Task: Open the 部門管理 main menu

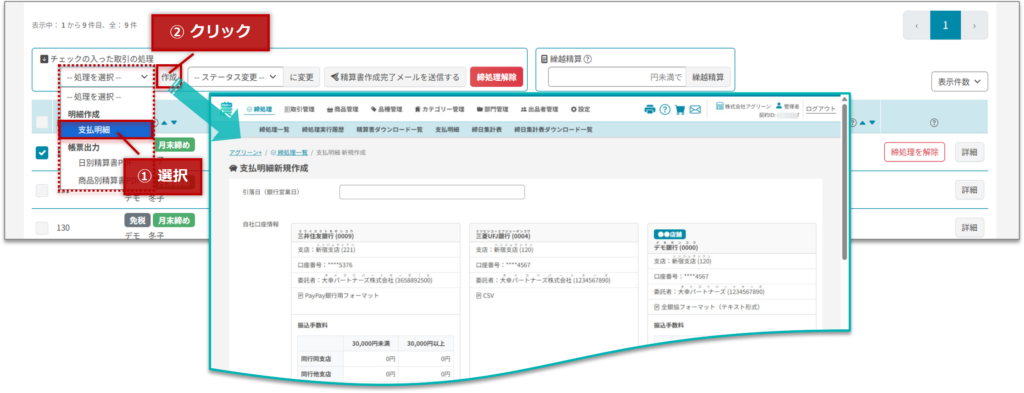Action: (492, 109)
